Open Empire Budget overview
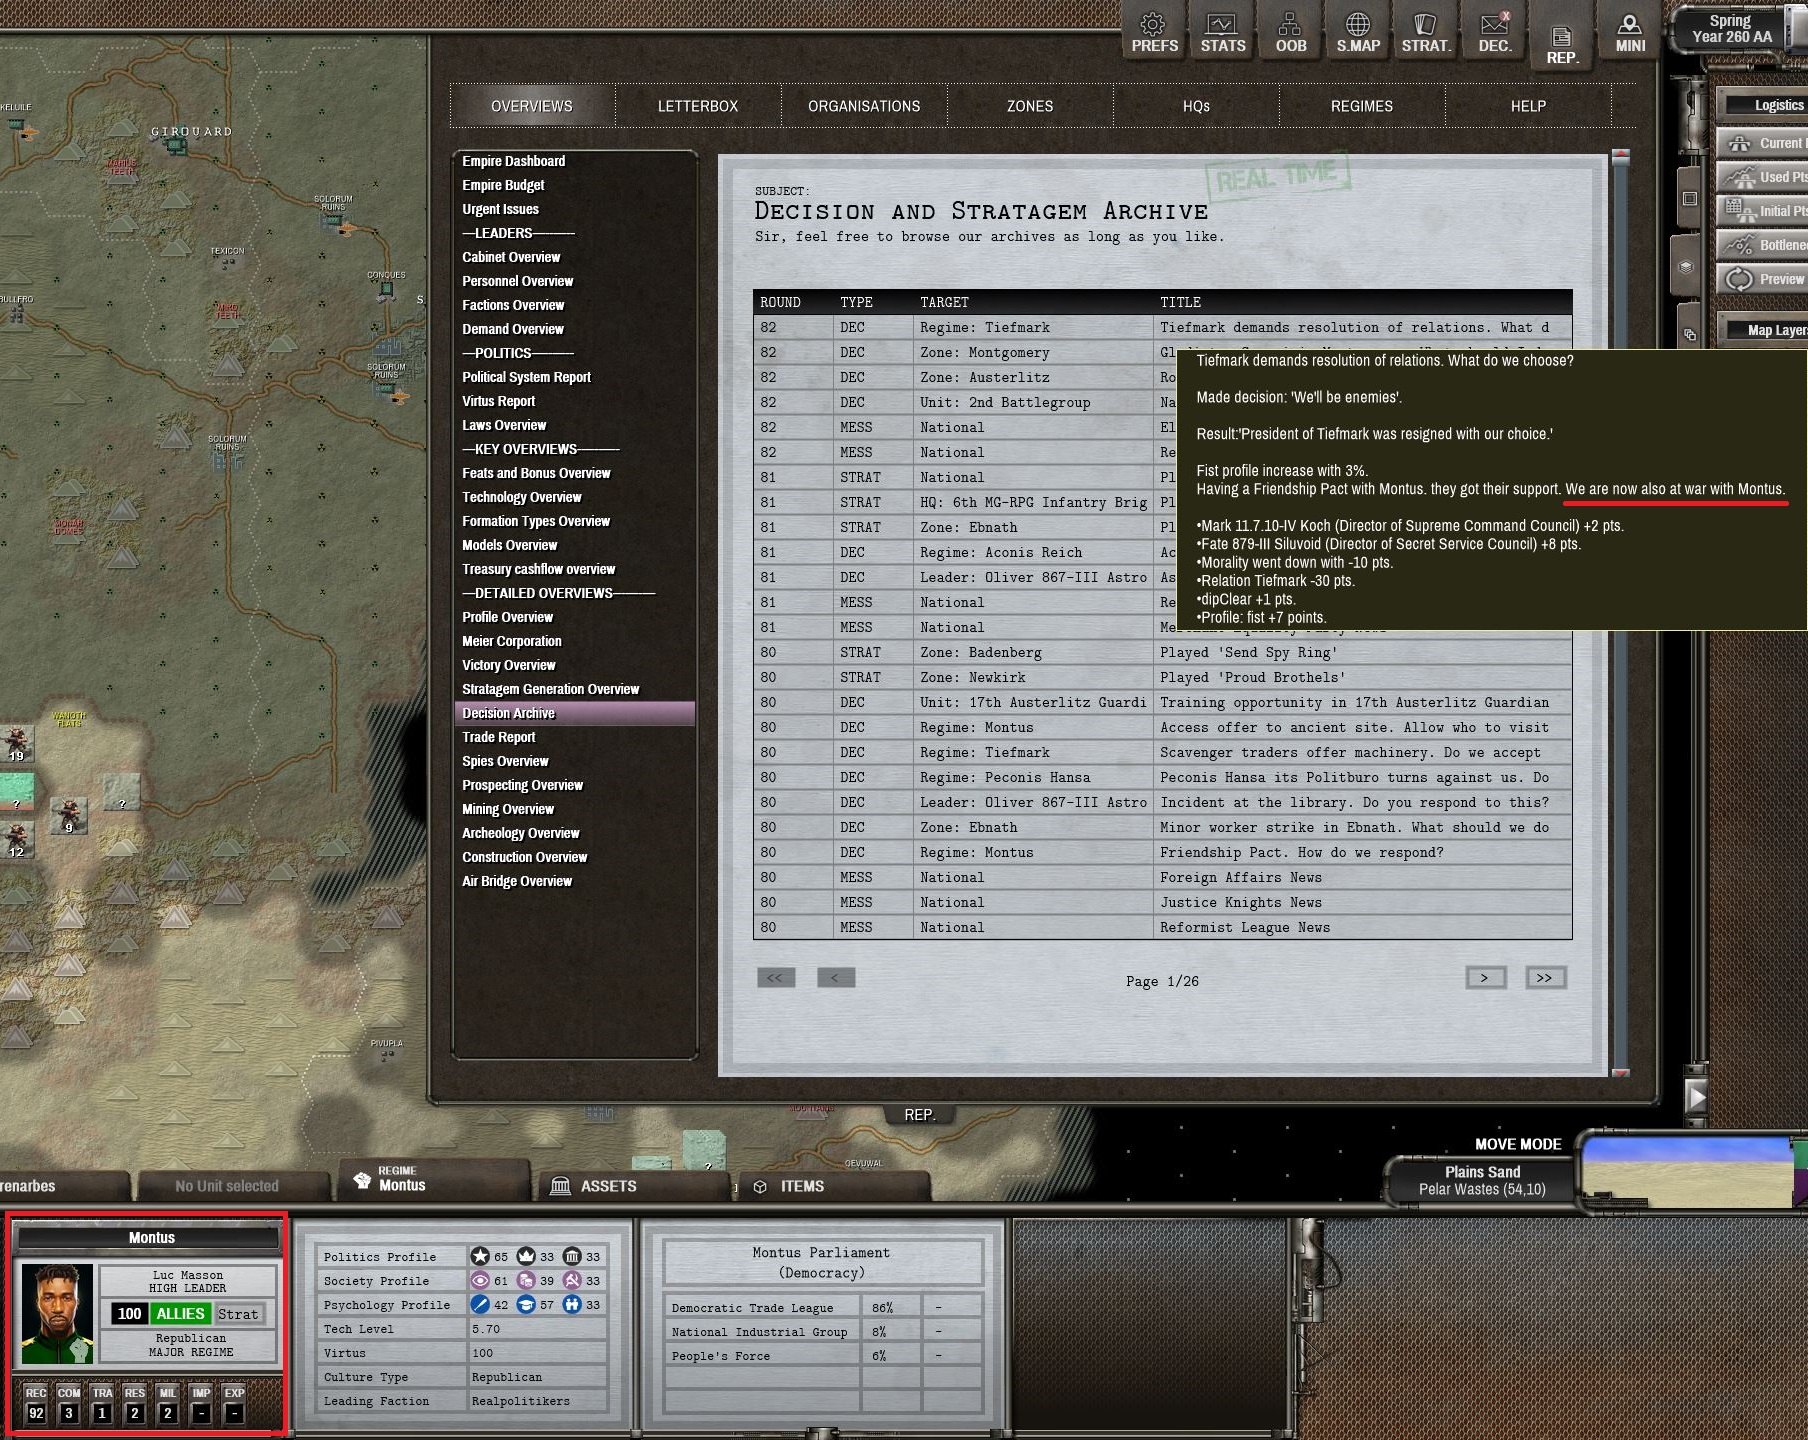 tap(504, 185)
